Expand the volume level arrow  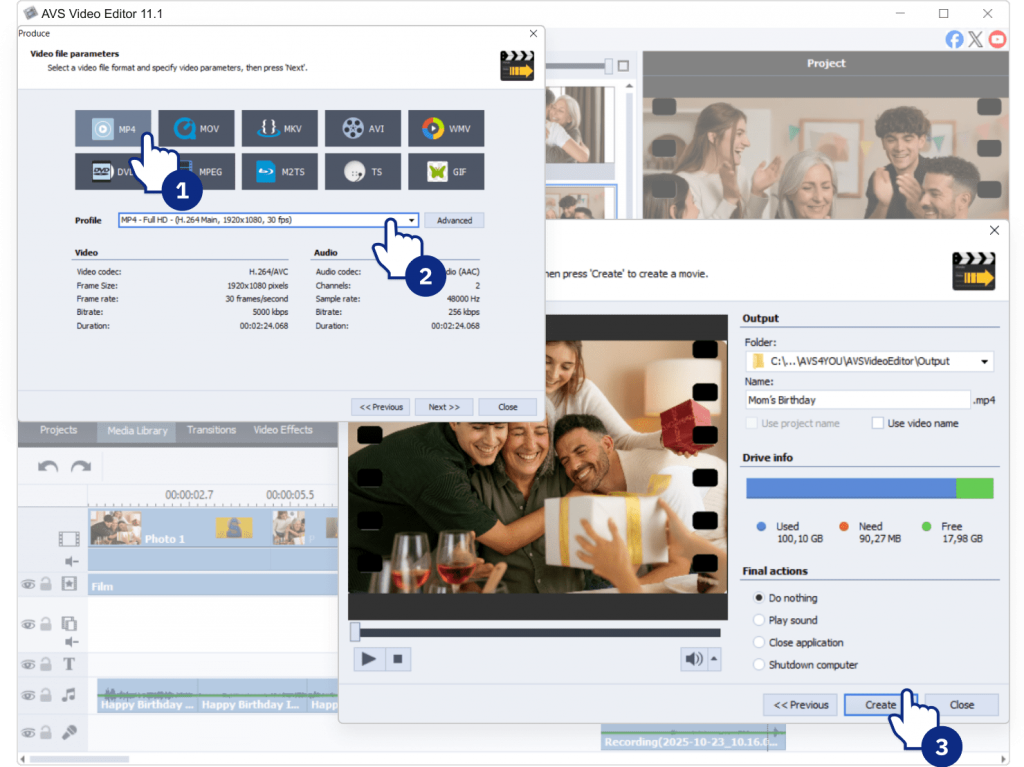(x=714, y=659)
